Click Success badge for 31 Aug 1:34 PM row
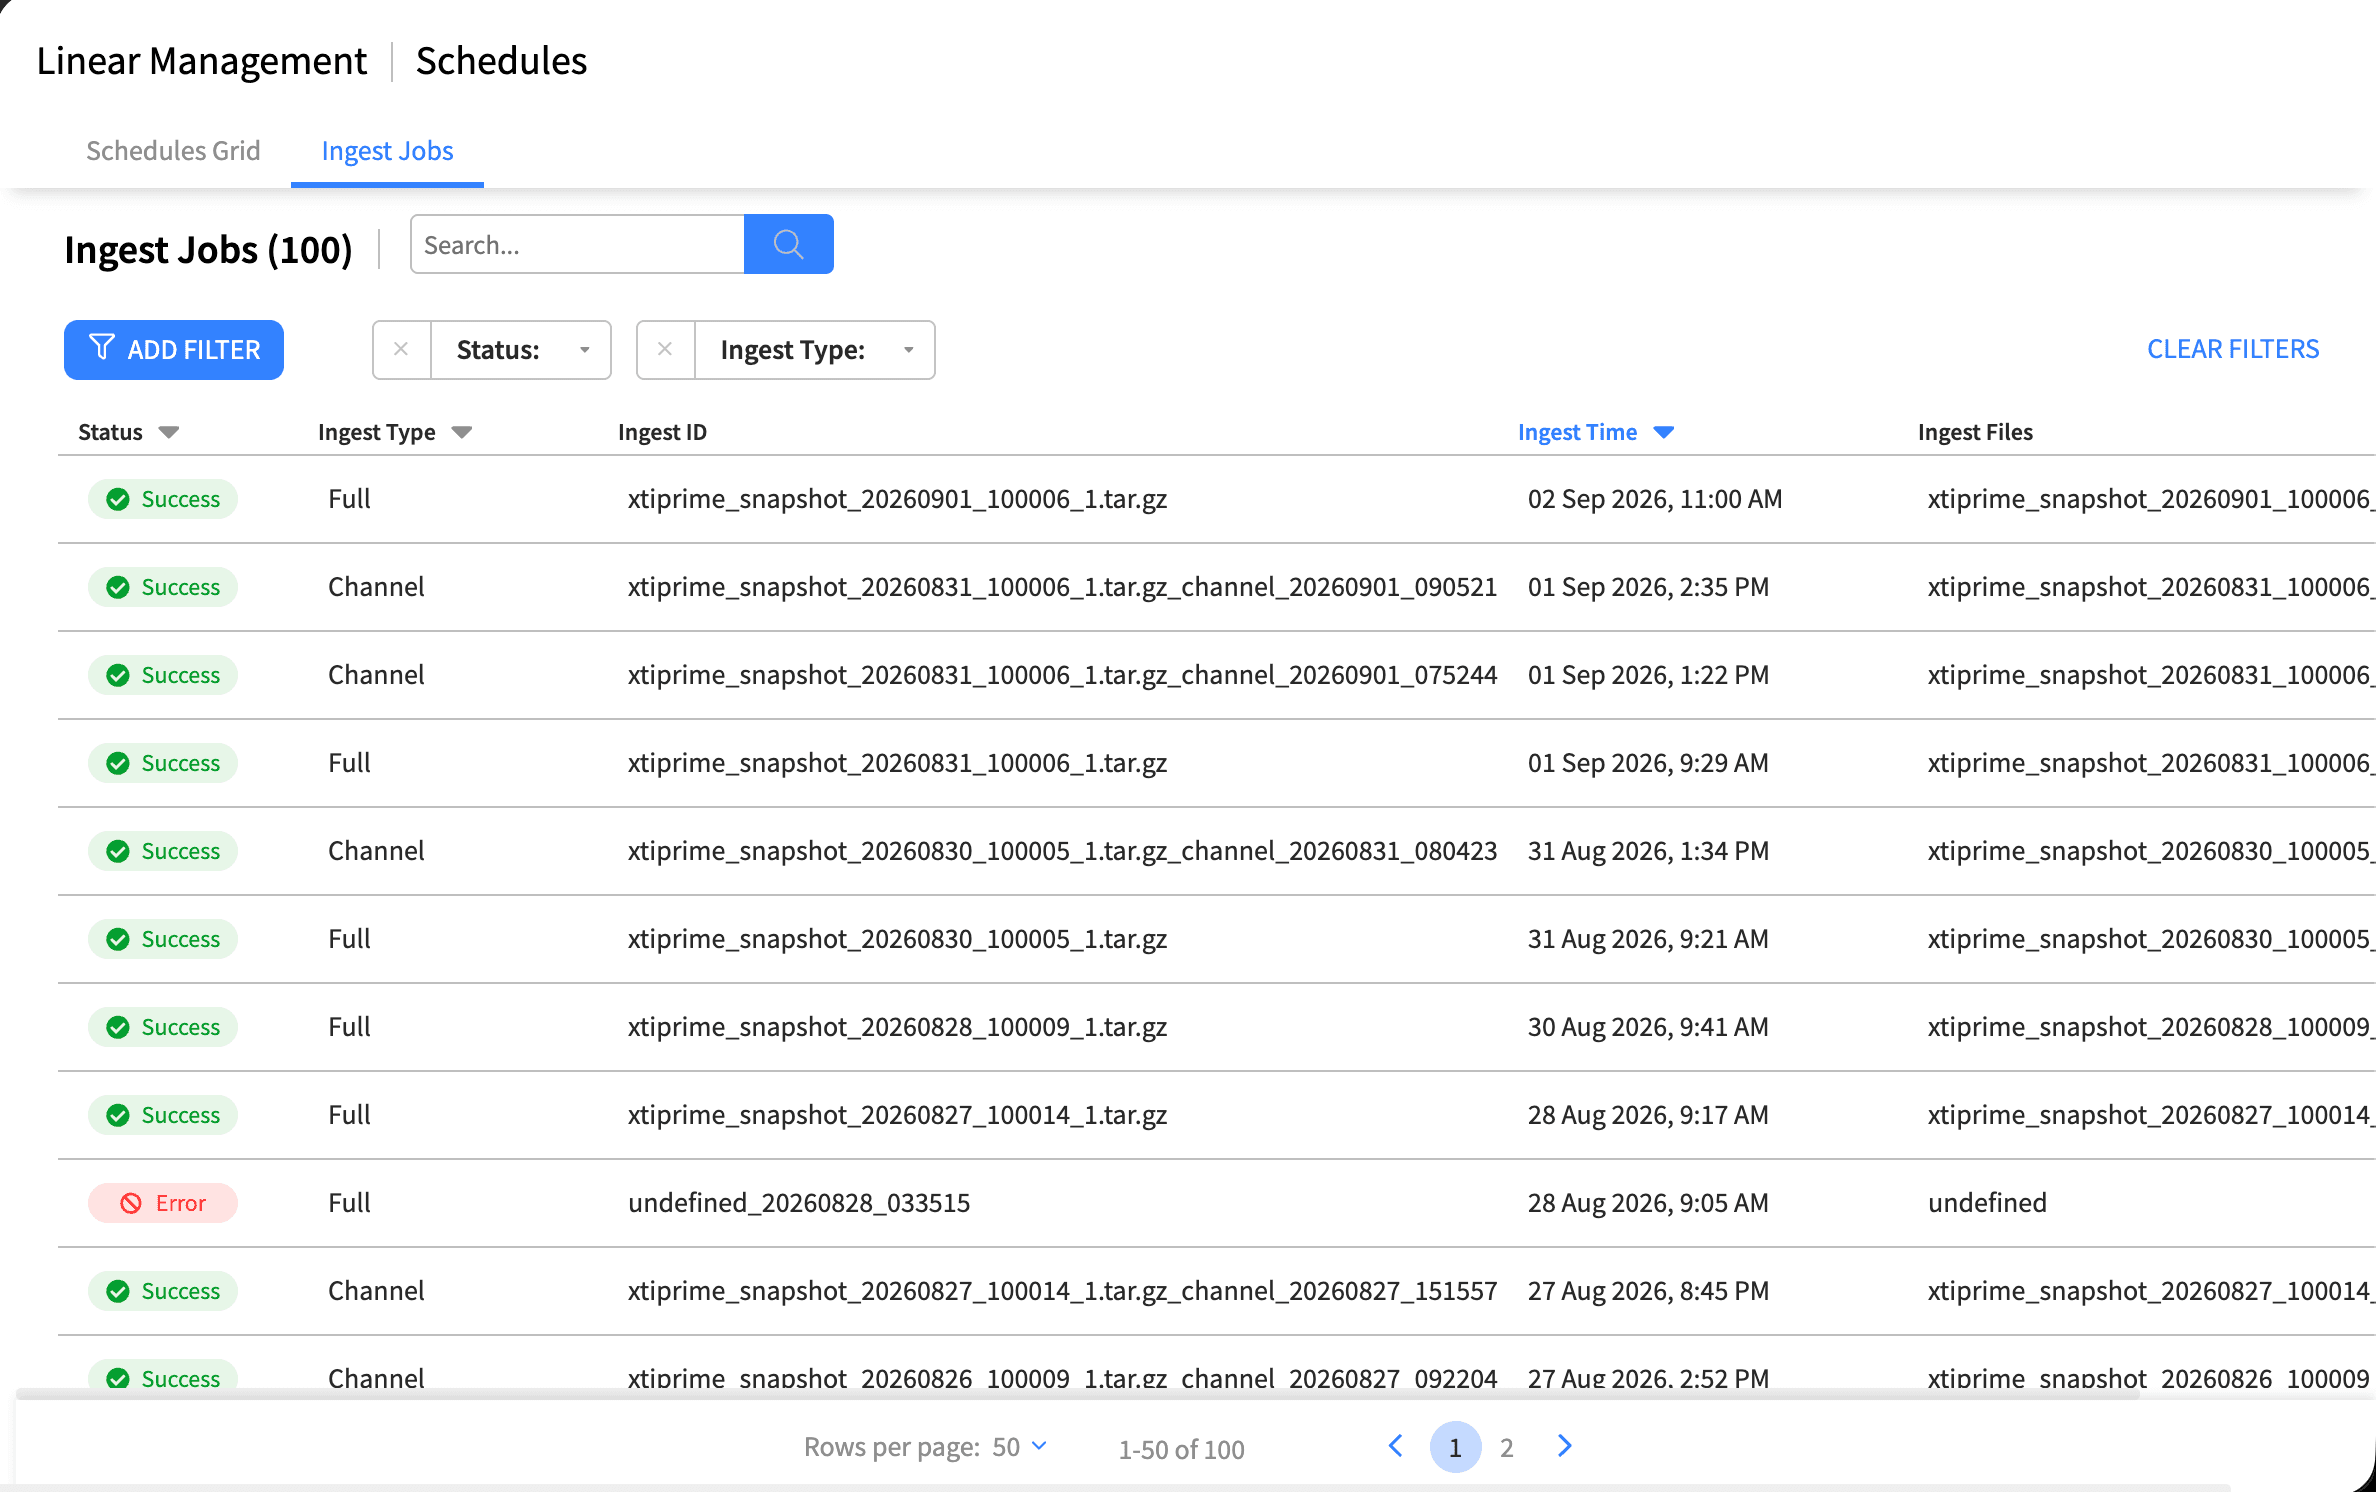The height and width of the screenshot is (1492, 2376). click(163, 851)
